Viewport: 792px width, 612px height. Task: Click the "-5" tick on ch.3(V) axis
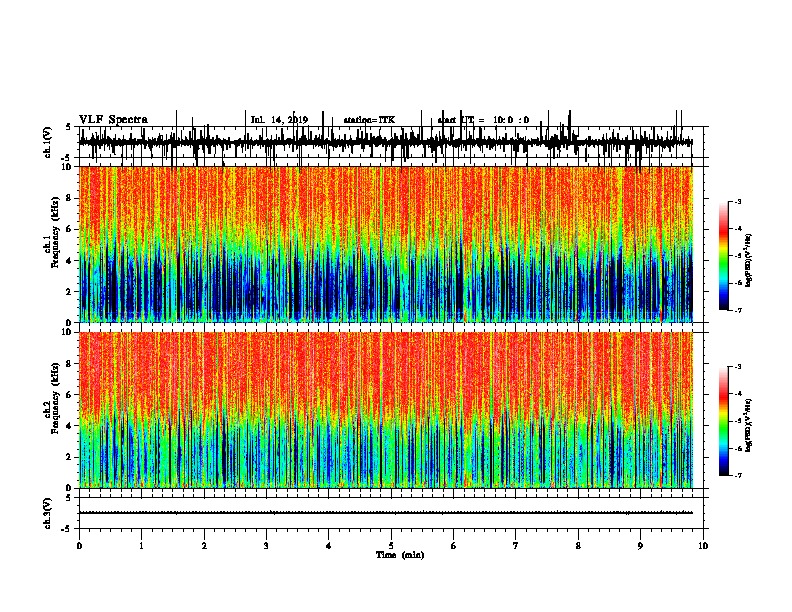[67, 529]
